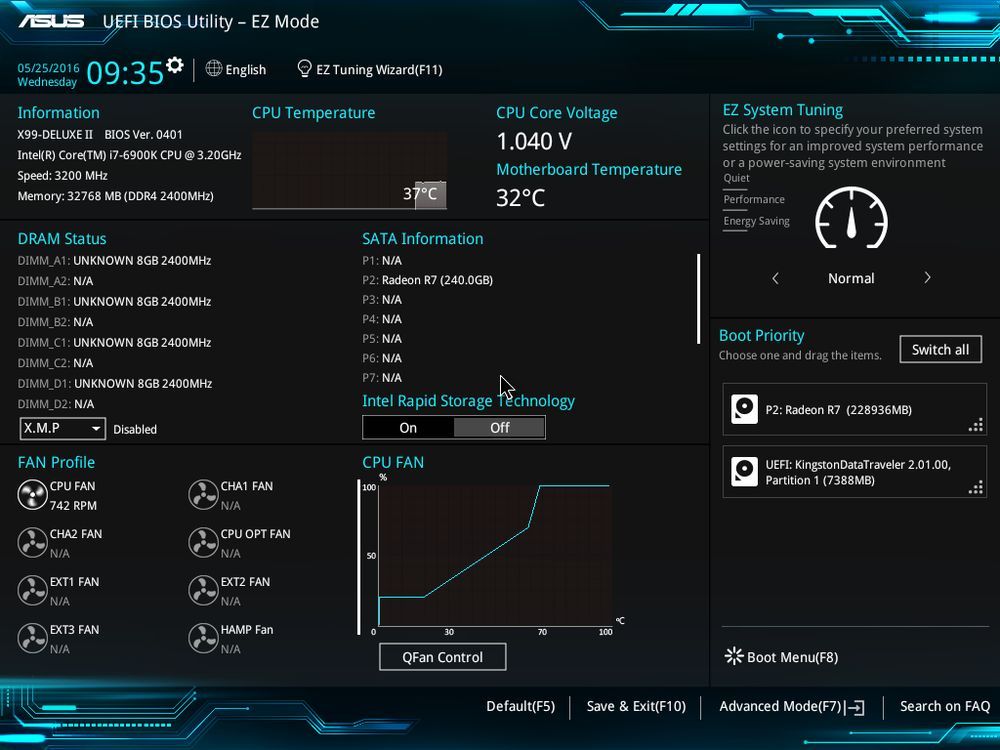Open Search on FAQ
This screenshot has height=750, width=1000.
945,706
